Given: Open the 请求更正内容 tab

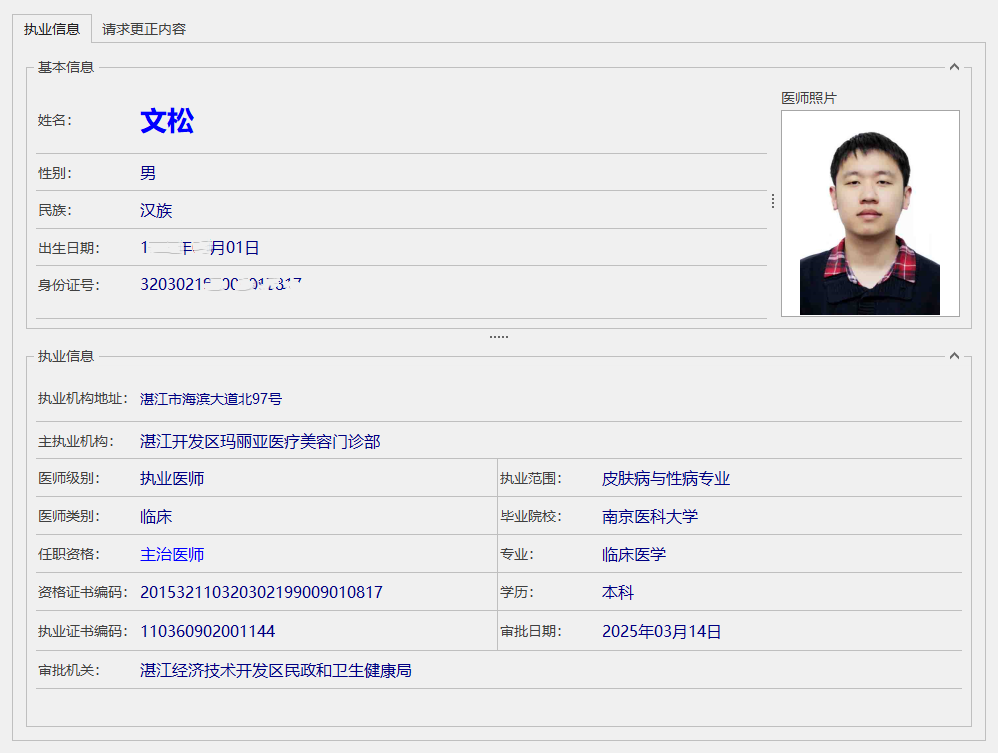Looking at the screenshot, I should (x=144, y=29).
